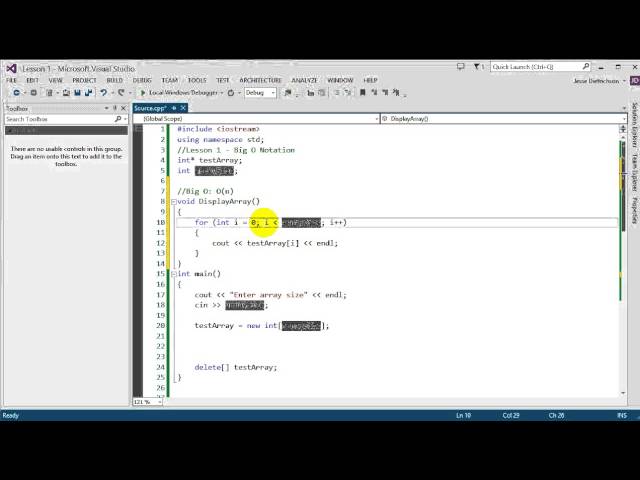The height and width of the screenshot is (480, 640).
Task: Click the JD account avatar
Action: pos(635,81)
